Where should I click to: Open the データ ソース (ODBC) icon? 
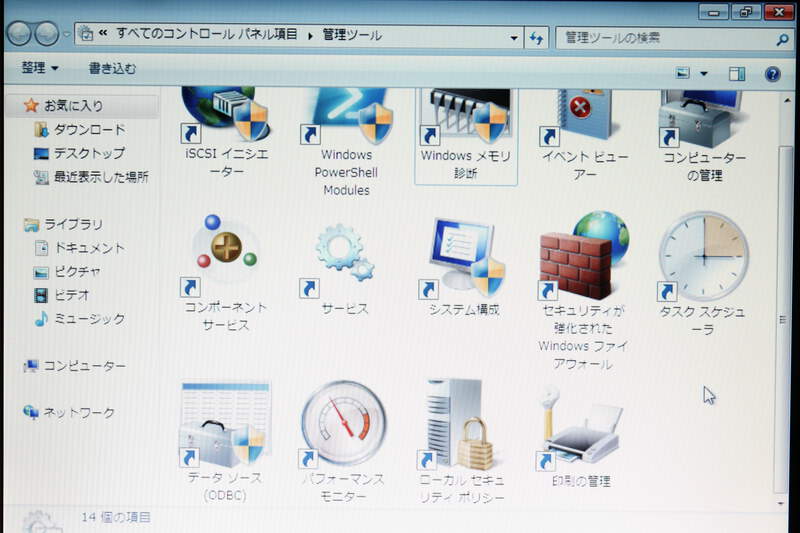(224, 424)
